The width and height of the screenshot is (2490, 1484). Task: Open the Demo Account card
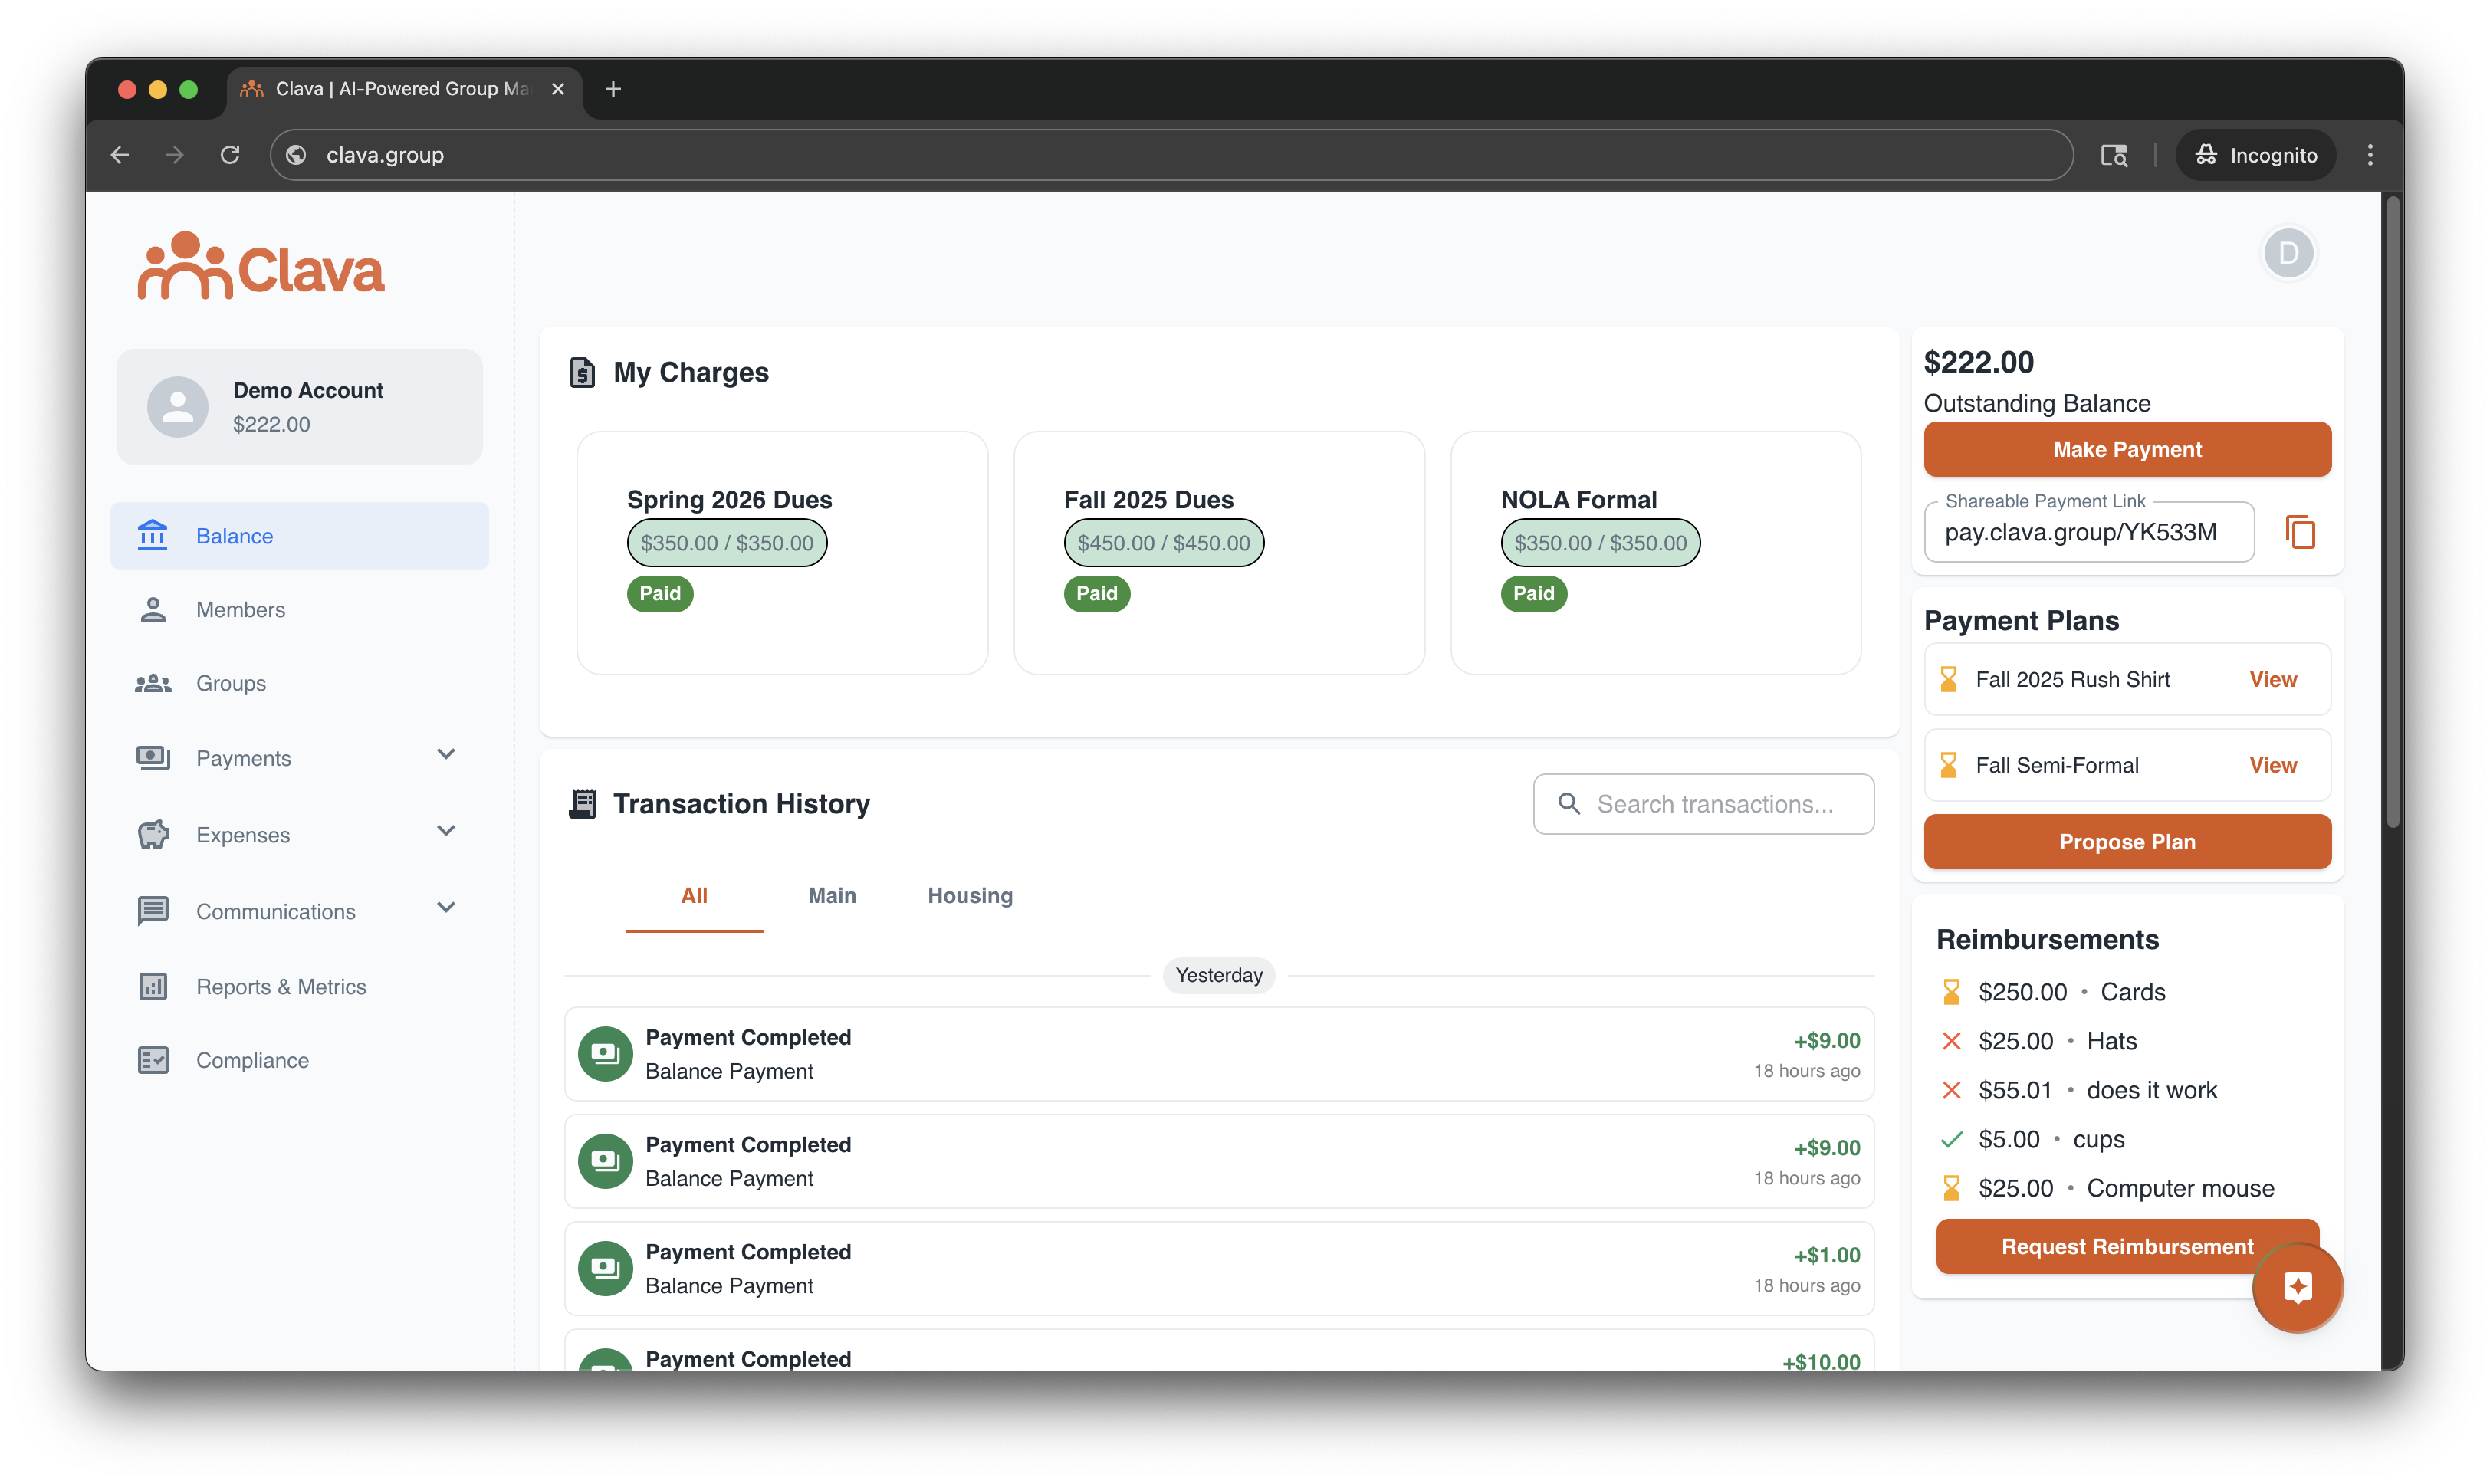pyautogui.click(x=300, y=406)
